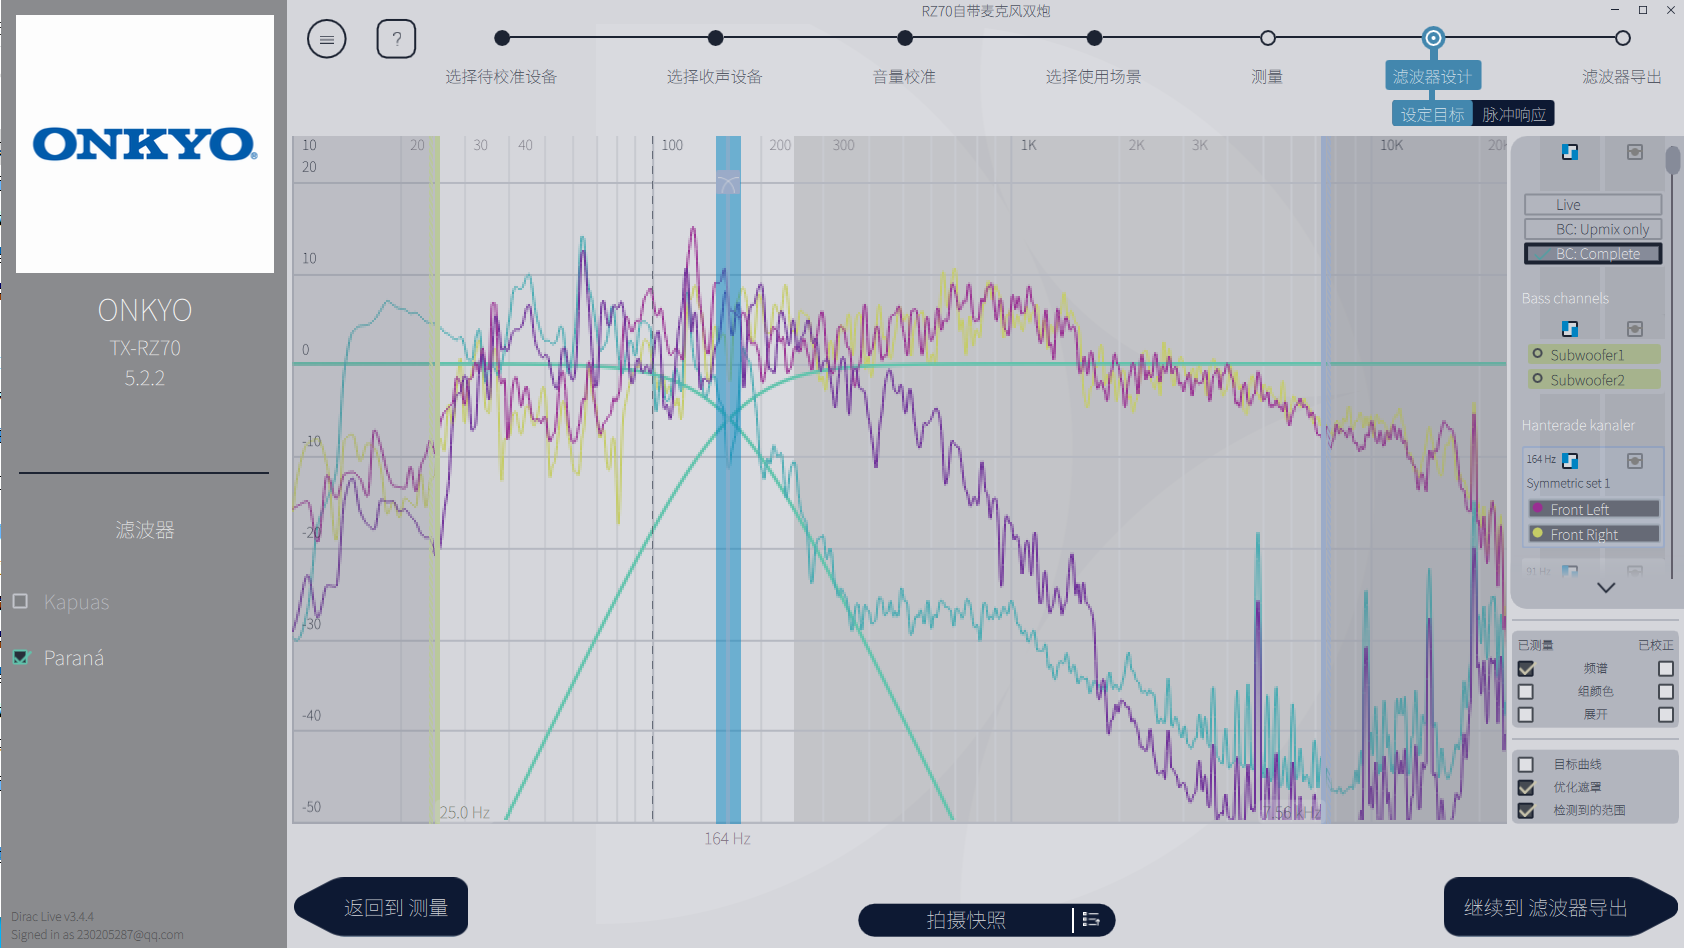Expand channel list with down chevron
Screen dimensions: 1684x948
coord(1606,588)
